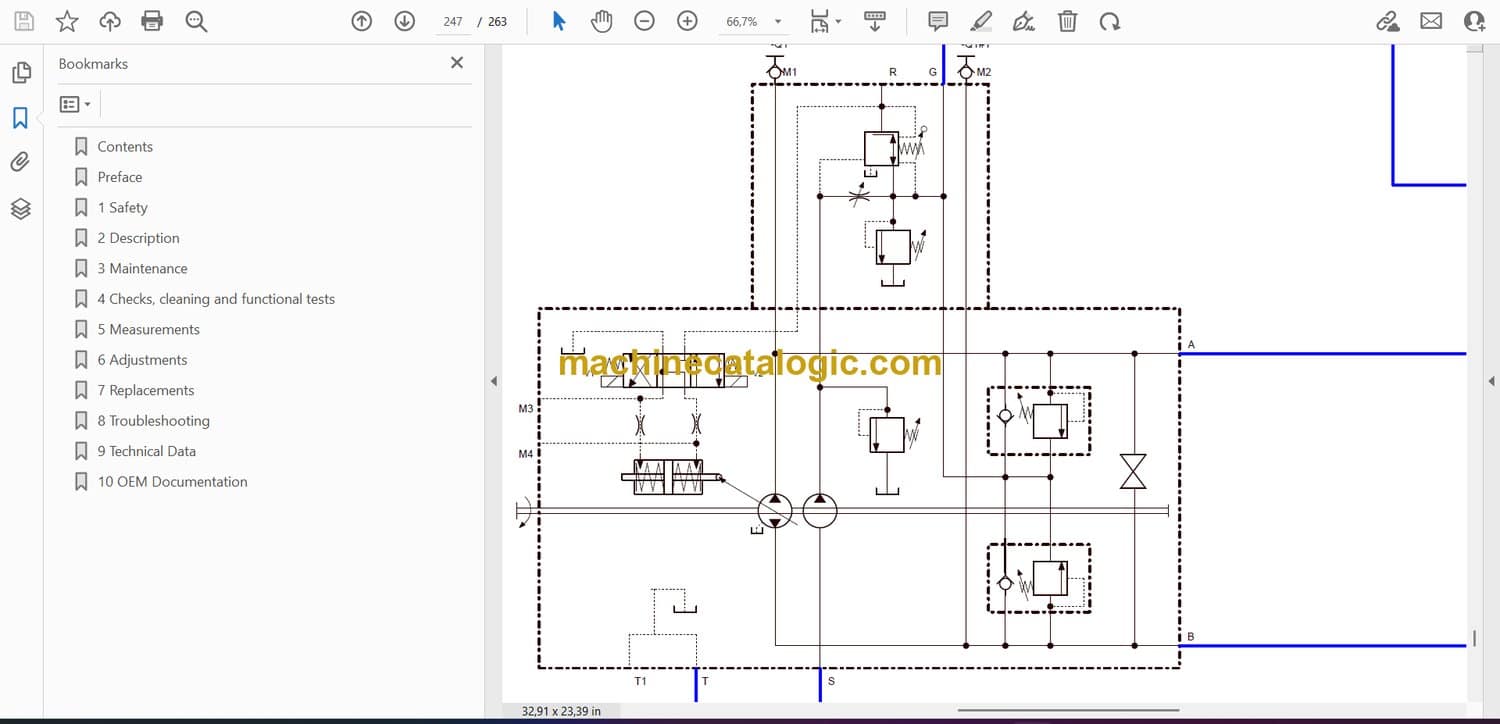The width and height of the screenshot is (1500, 724).
Task: Zoom out with the minus button
Action: pos(644,21)
